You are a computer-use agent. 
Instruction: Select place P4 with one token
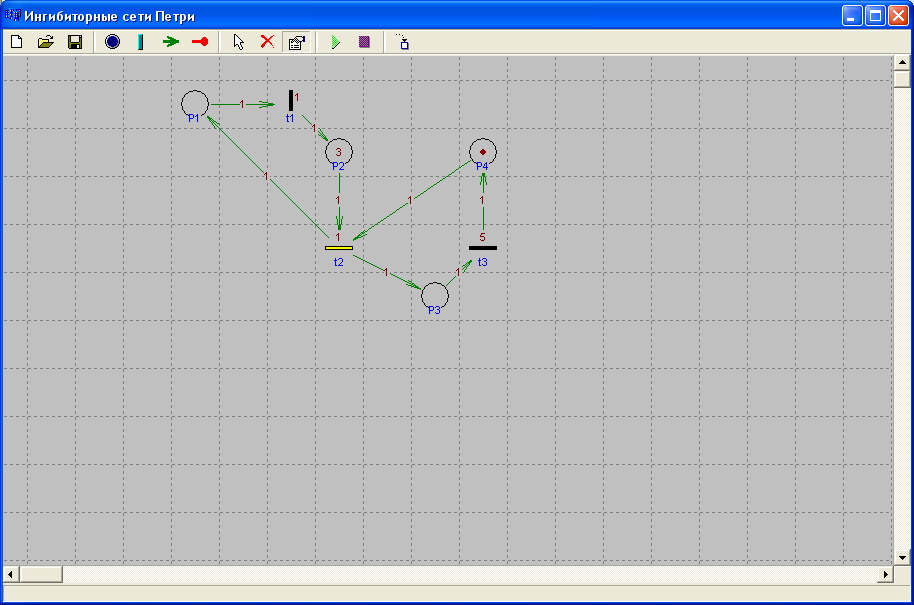click(483, 153)
